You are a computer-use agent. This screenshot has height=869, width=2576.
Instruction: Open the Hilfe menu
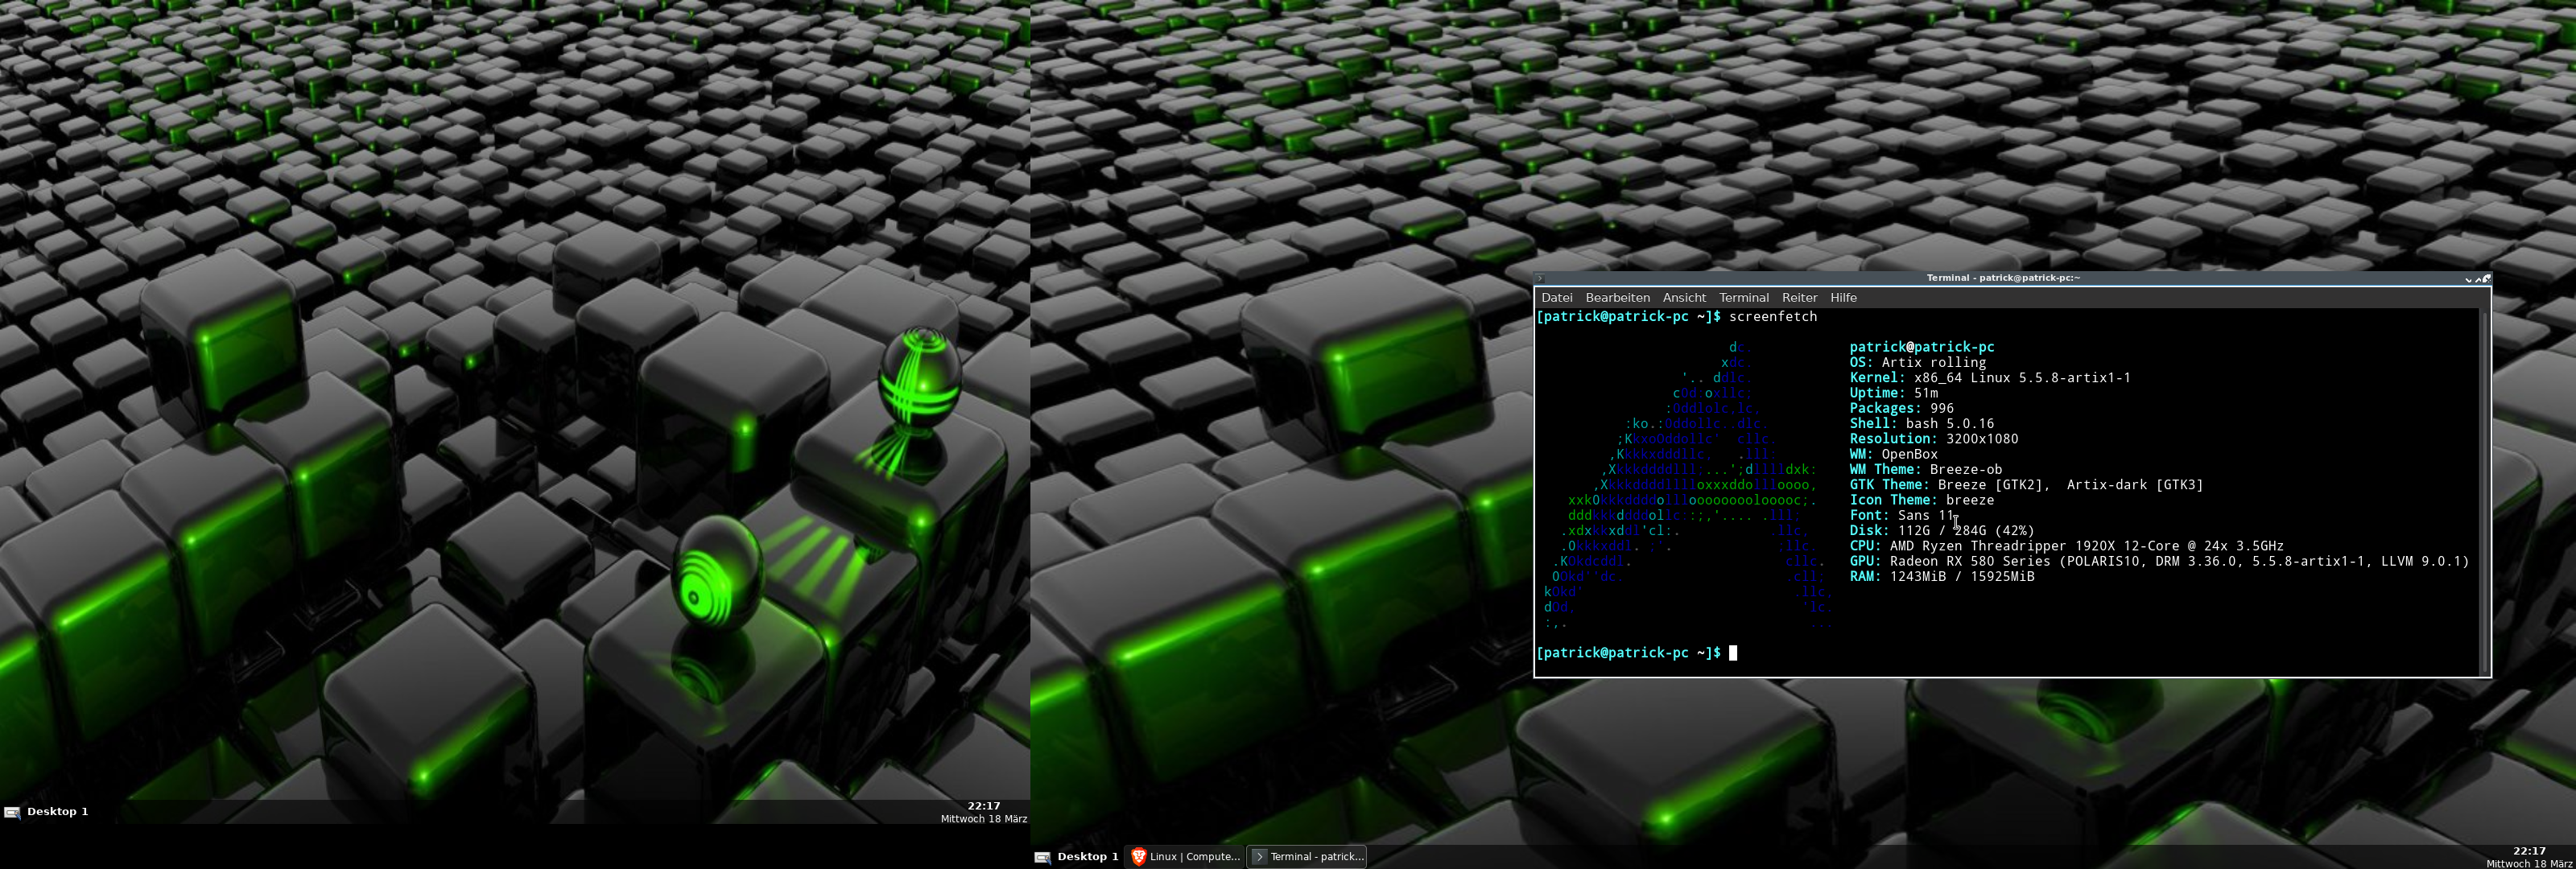tap(1843, 298)
